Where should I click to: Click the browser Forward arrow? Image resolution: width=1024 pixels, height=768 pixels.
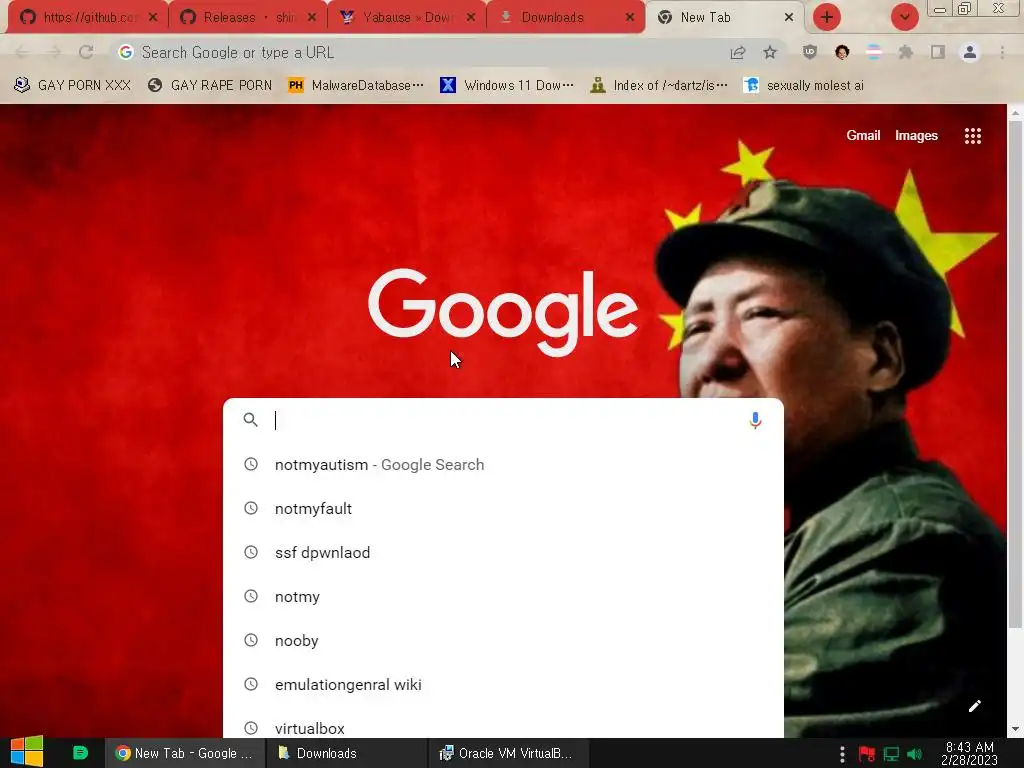pos(54,52)
